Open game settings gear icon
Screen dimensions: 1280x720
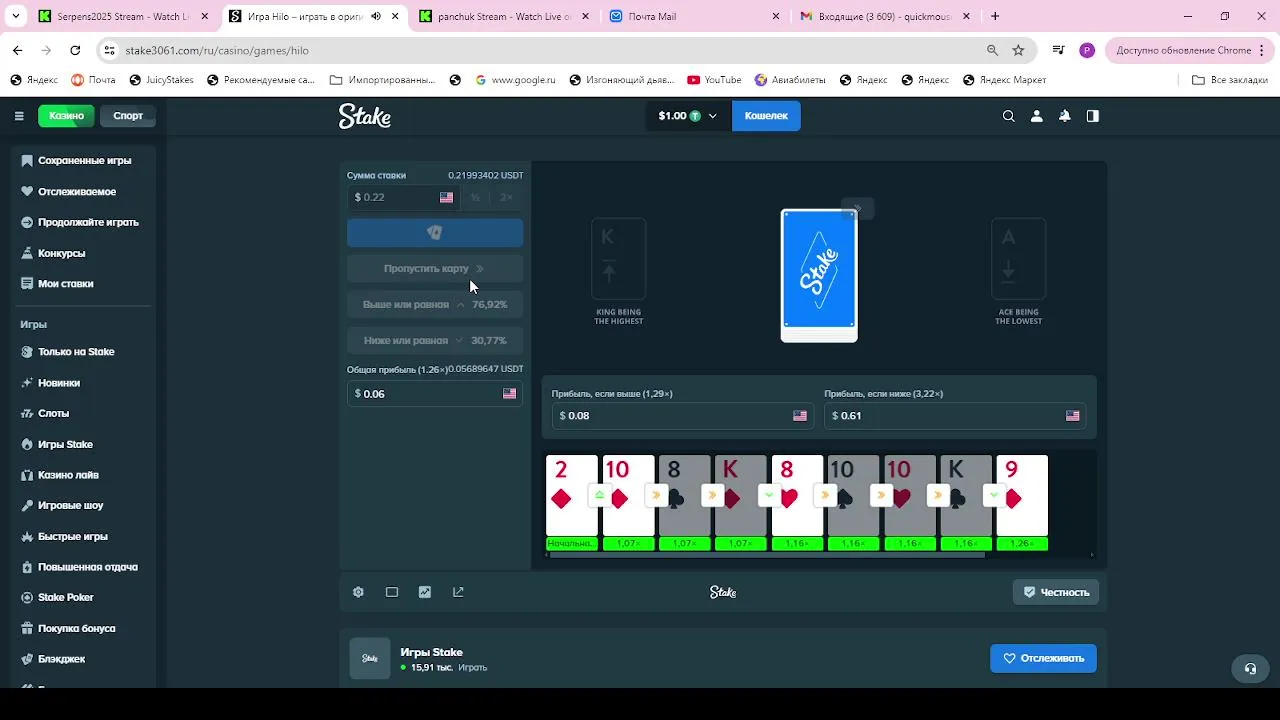358,592
